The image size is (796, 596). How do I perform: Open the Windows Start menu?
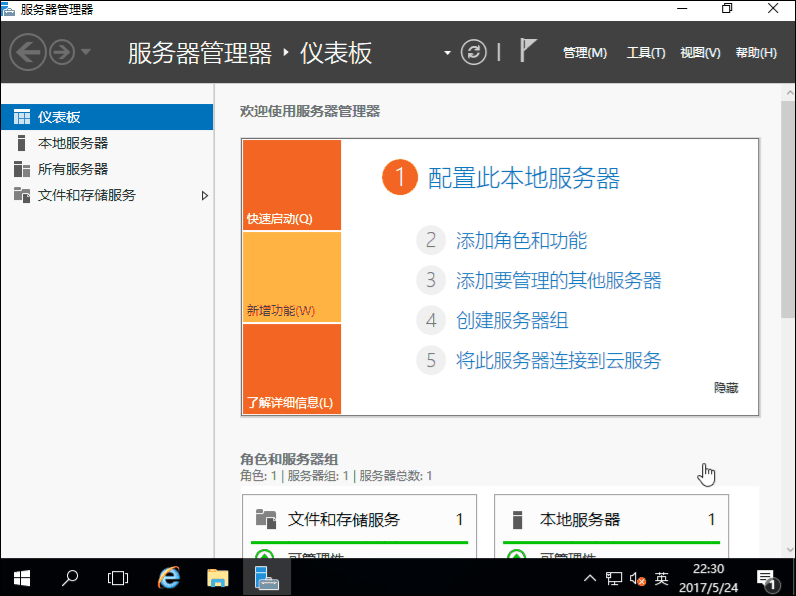[x=22, y=578]
